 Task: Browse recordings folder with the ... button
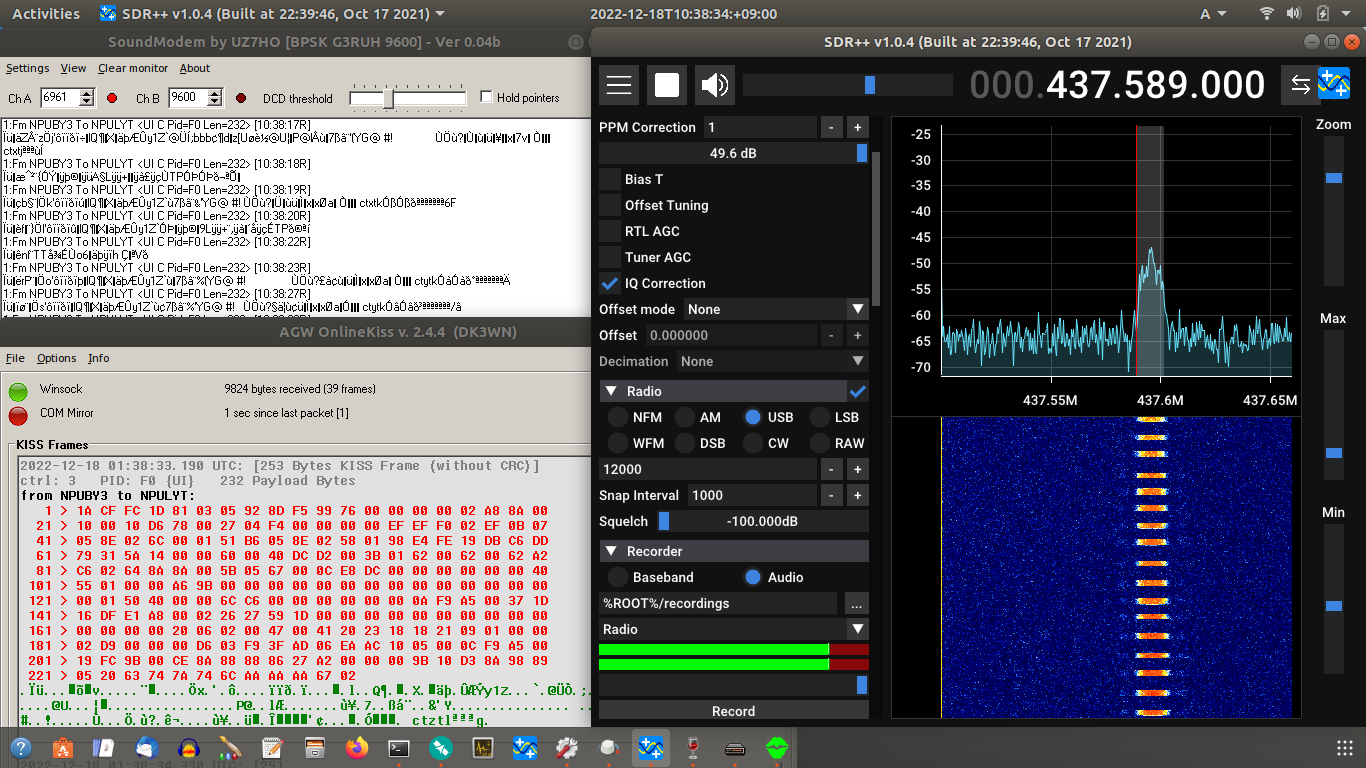(x=855, y=603)
